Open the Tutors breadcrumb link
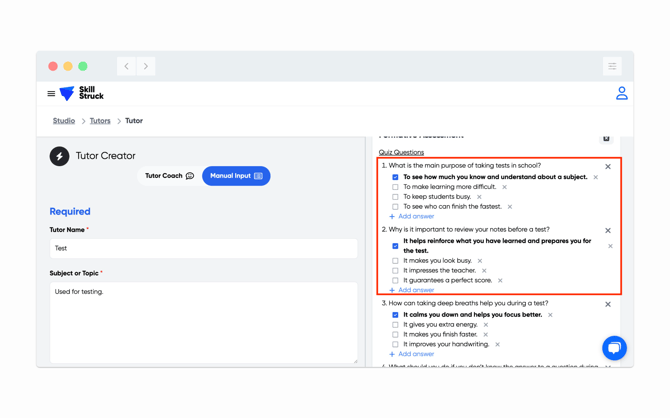 click(x=100, y=121)
